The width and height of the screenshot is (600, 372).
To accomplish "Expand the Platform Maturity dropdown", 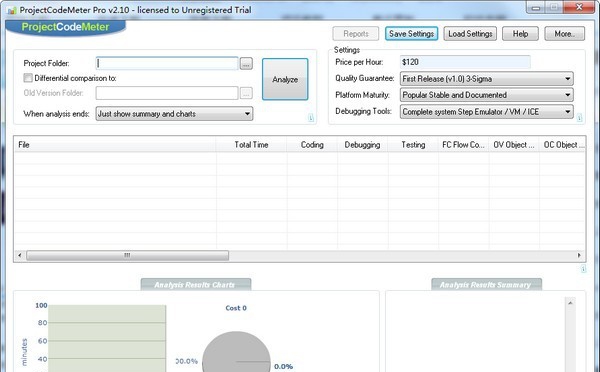I will pyautogui.click(x=486, y=95).
